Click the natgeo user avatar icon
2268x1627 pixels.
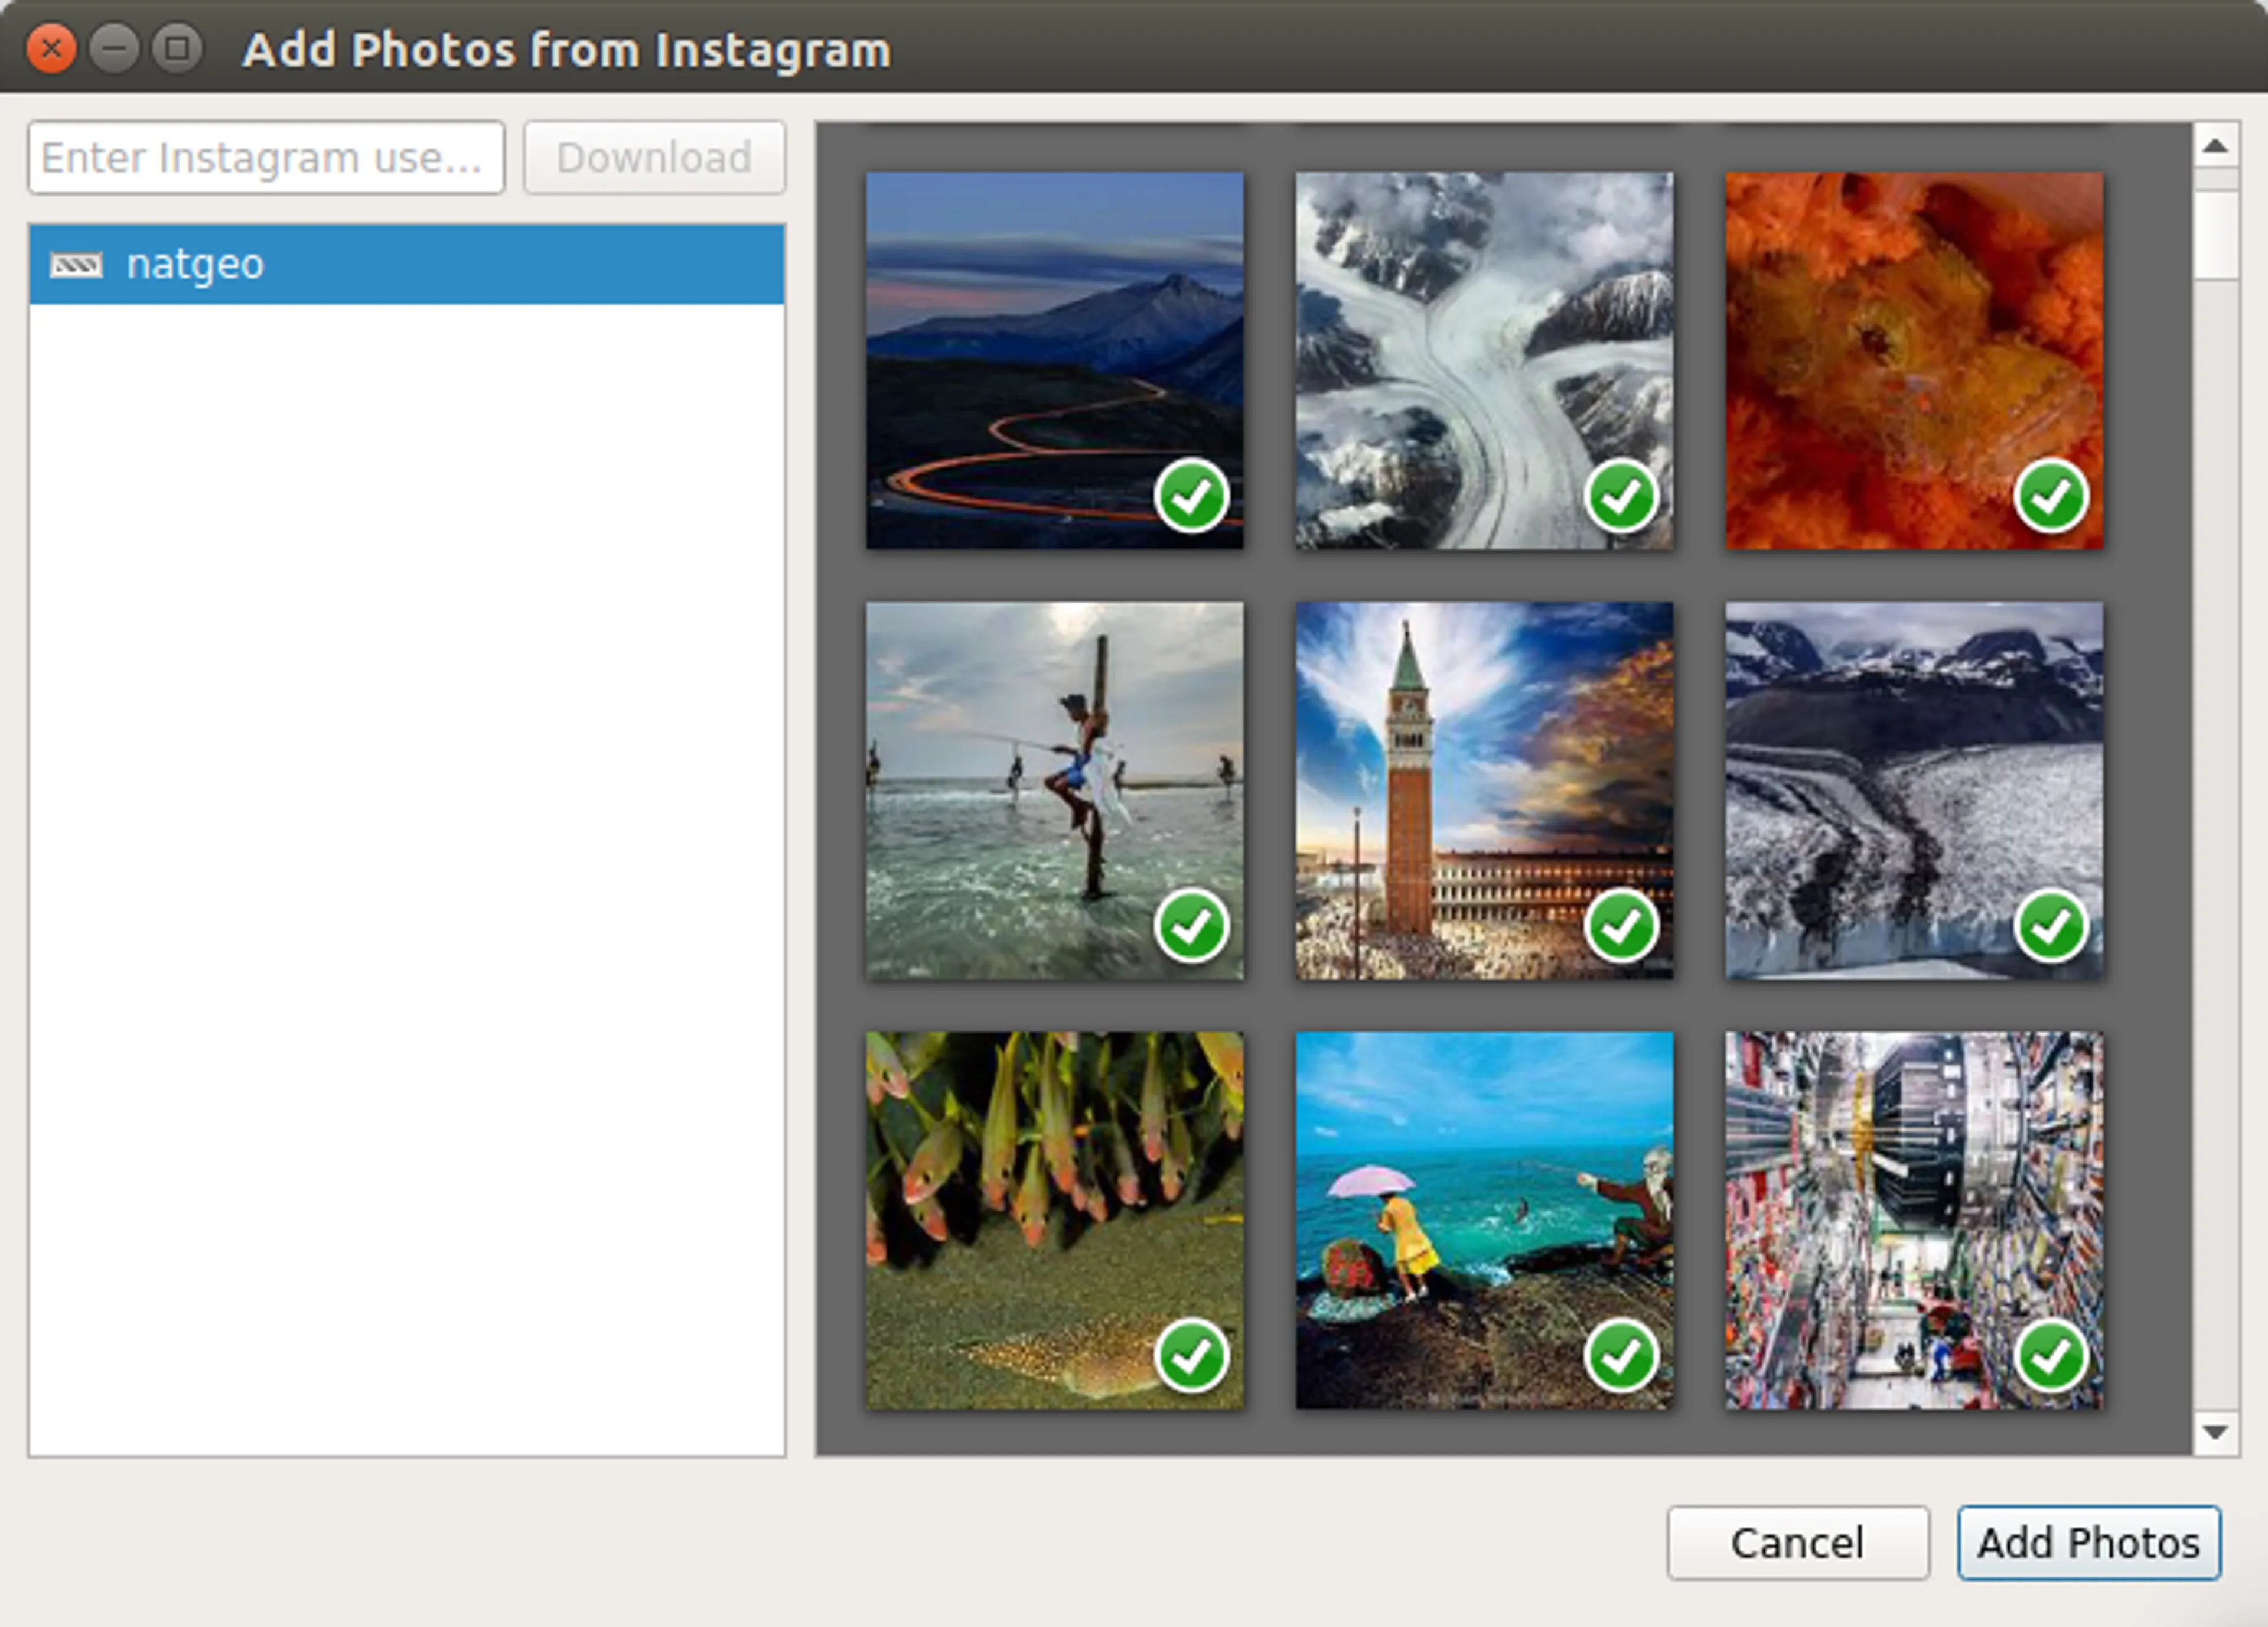(76, 265)
